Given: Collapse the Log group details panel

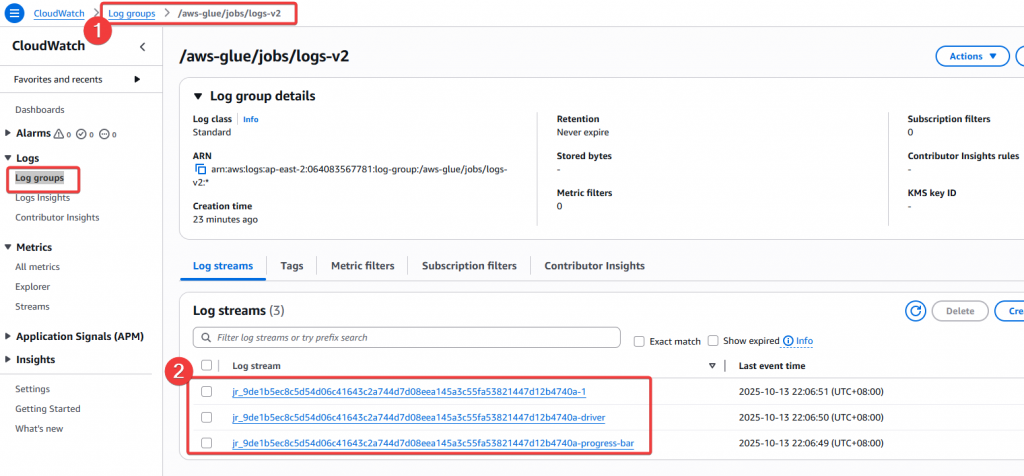Looking at the screenshot, I should tap(198, 96).
